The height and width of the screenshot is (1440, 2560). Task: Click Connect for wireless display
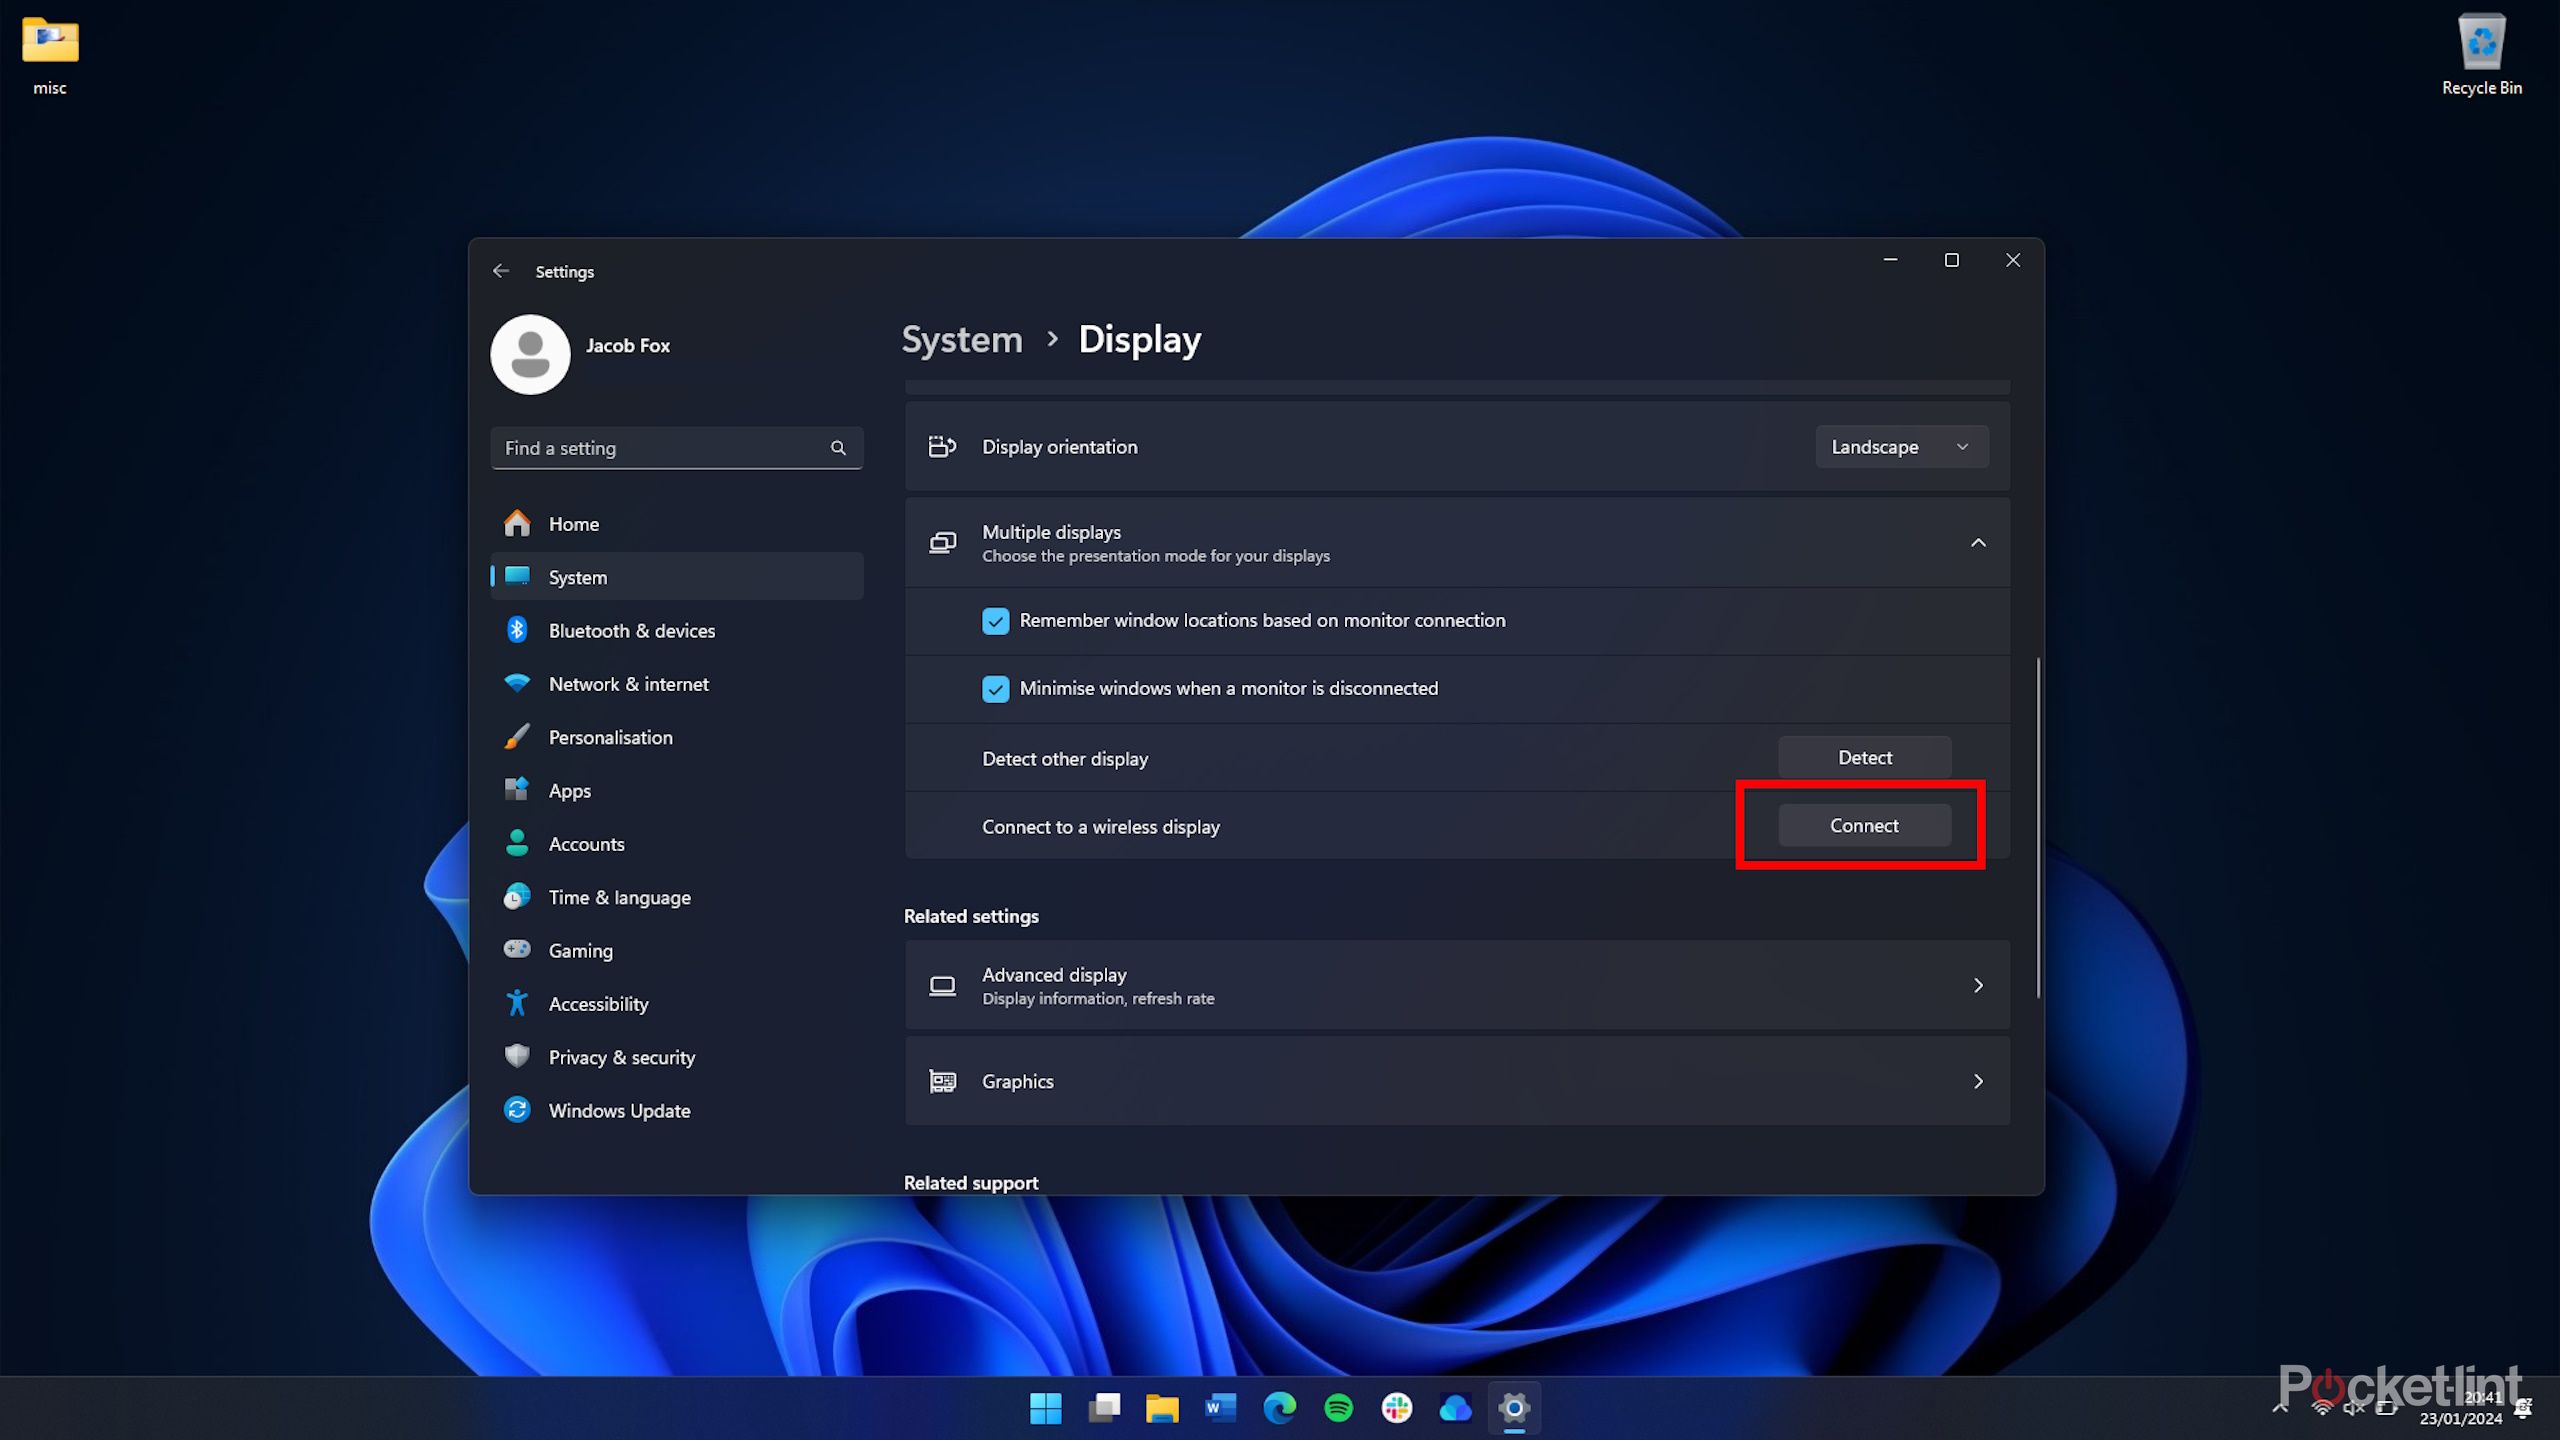1864,826
